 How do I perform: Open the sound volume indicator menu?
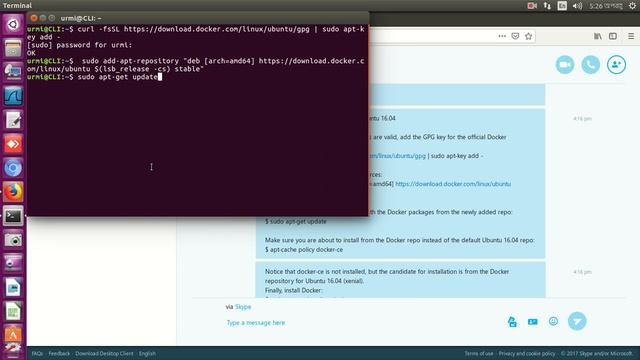pos(577,6)
